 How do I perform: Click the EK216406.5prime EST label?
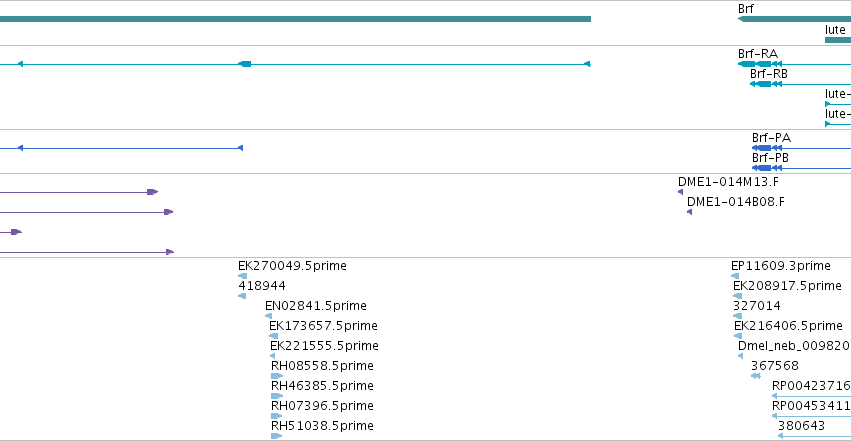[788, 326]
